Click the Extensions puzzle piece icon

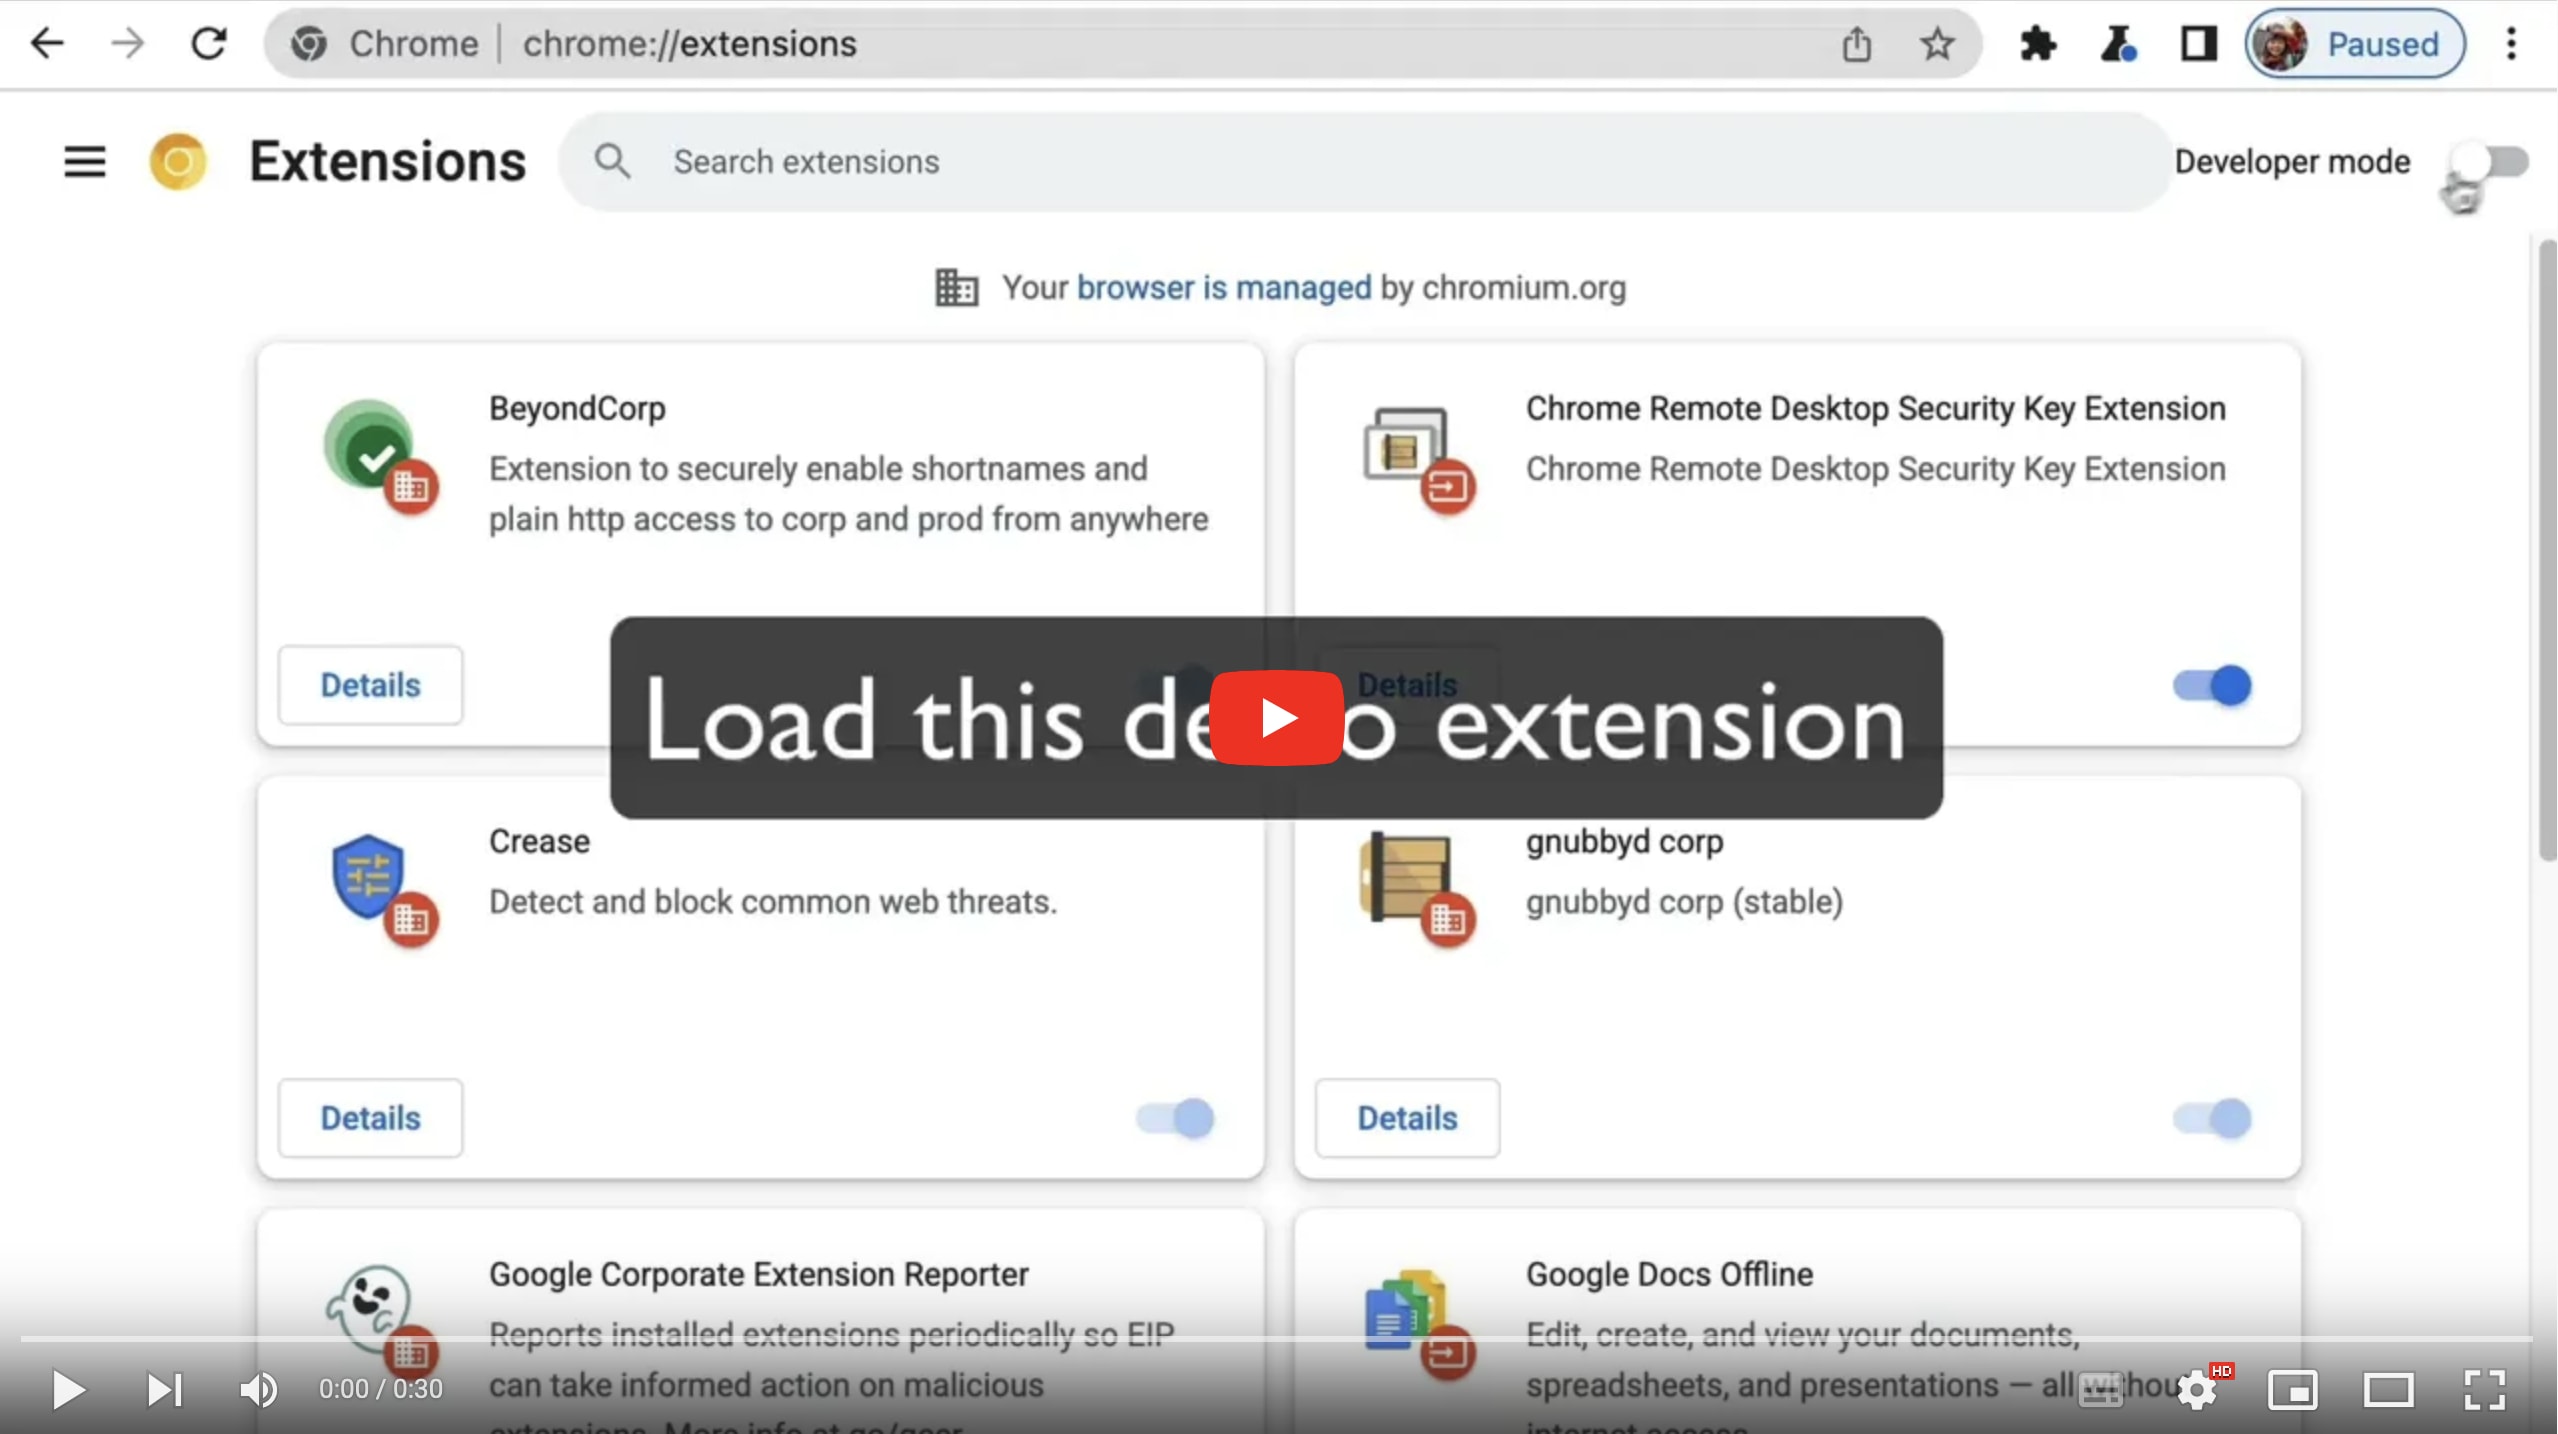2036,42
